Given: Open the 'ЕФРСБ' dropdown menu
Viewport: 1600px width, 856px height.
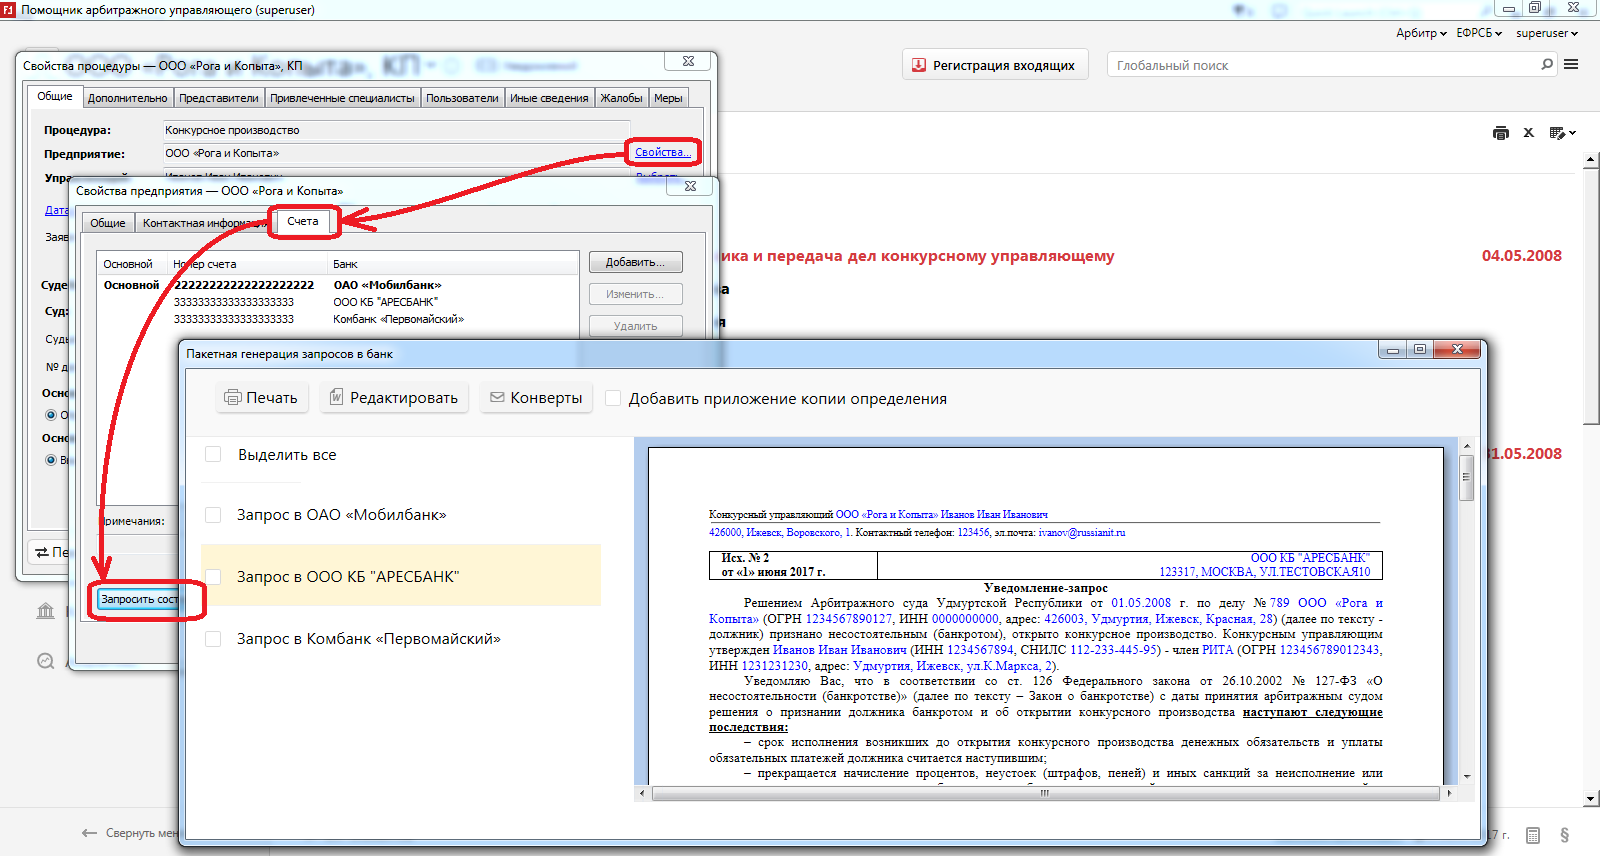Looking at the screenshot, I should tap(1479, 33).
